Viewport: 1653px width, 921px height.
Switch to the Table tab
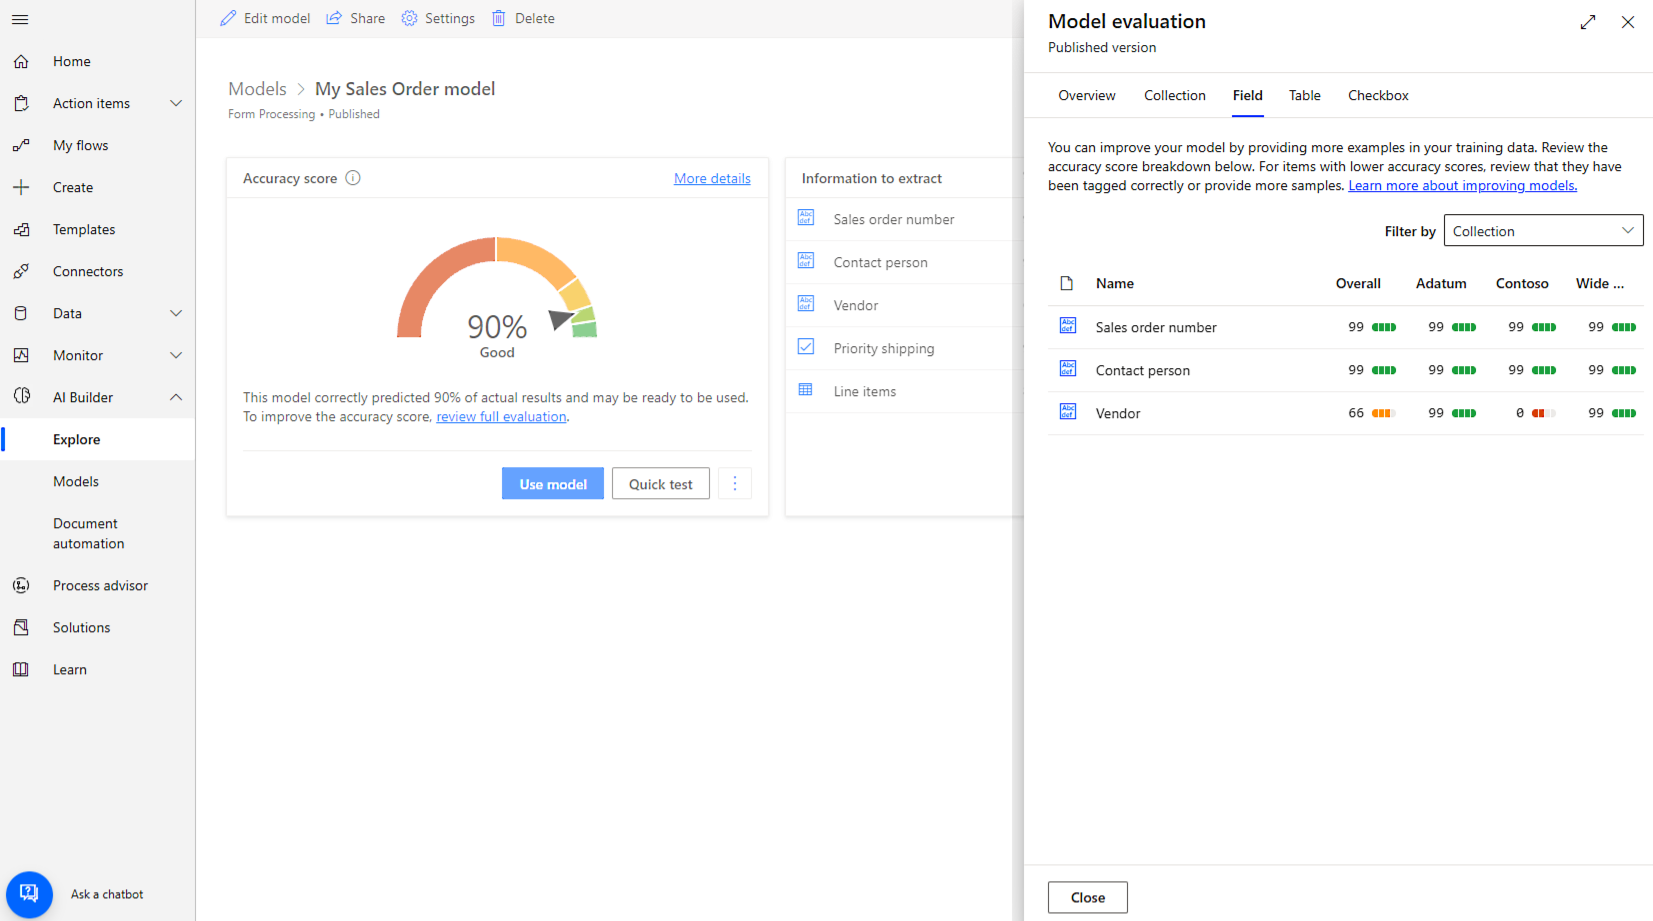pyautogui.click(x=1304, y=95)
